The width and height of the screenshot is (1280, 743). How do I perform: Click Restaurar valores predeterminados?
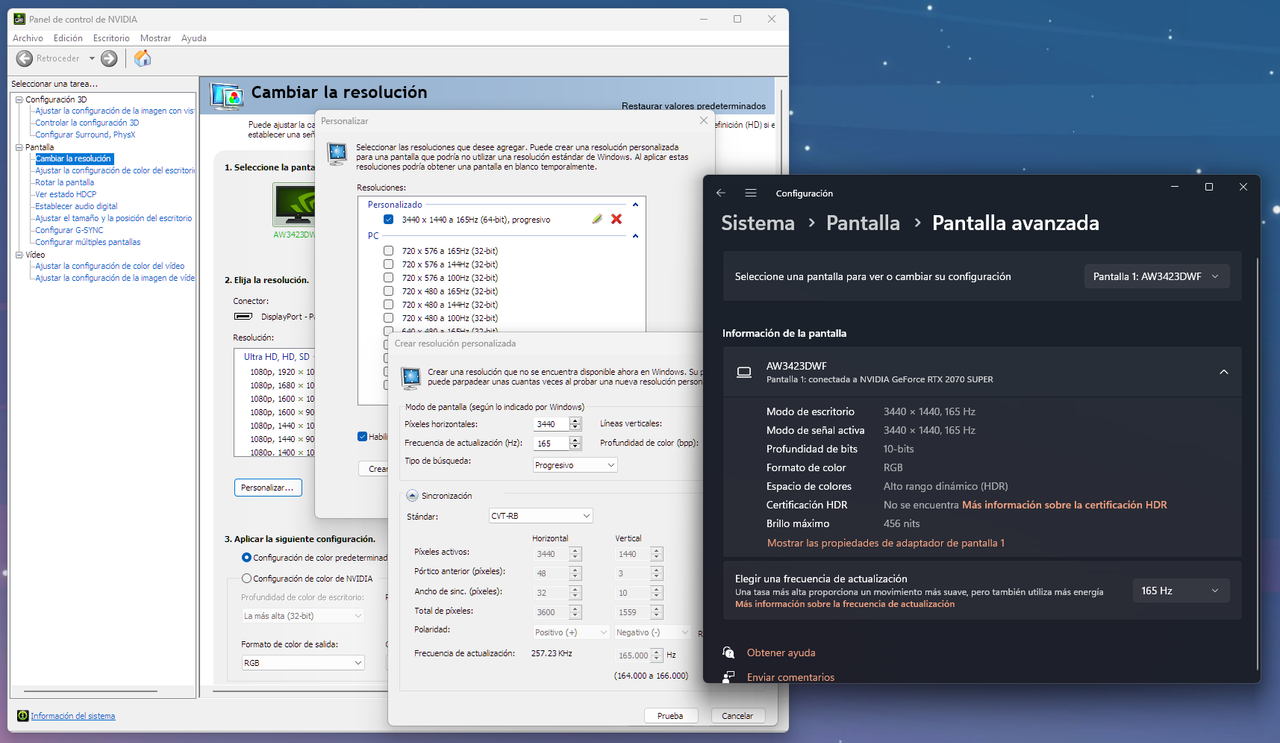pyautogui.click(x=694, y=106)
